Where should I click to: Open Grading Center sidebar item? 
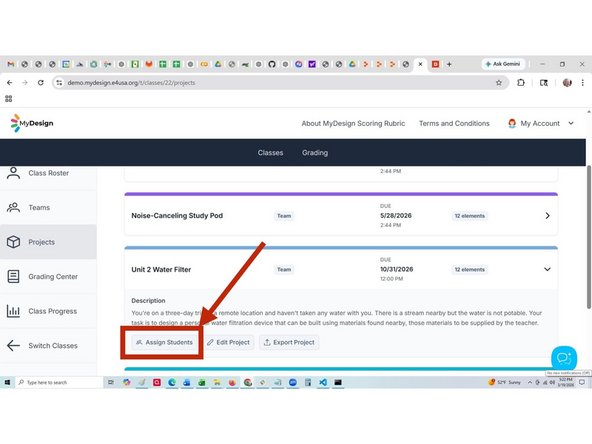[48, 276]
